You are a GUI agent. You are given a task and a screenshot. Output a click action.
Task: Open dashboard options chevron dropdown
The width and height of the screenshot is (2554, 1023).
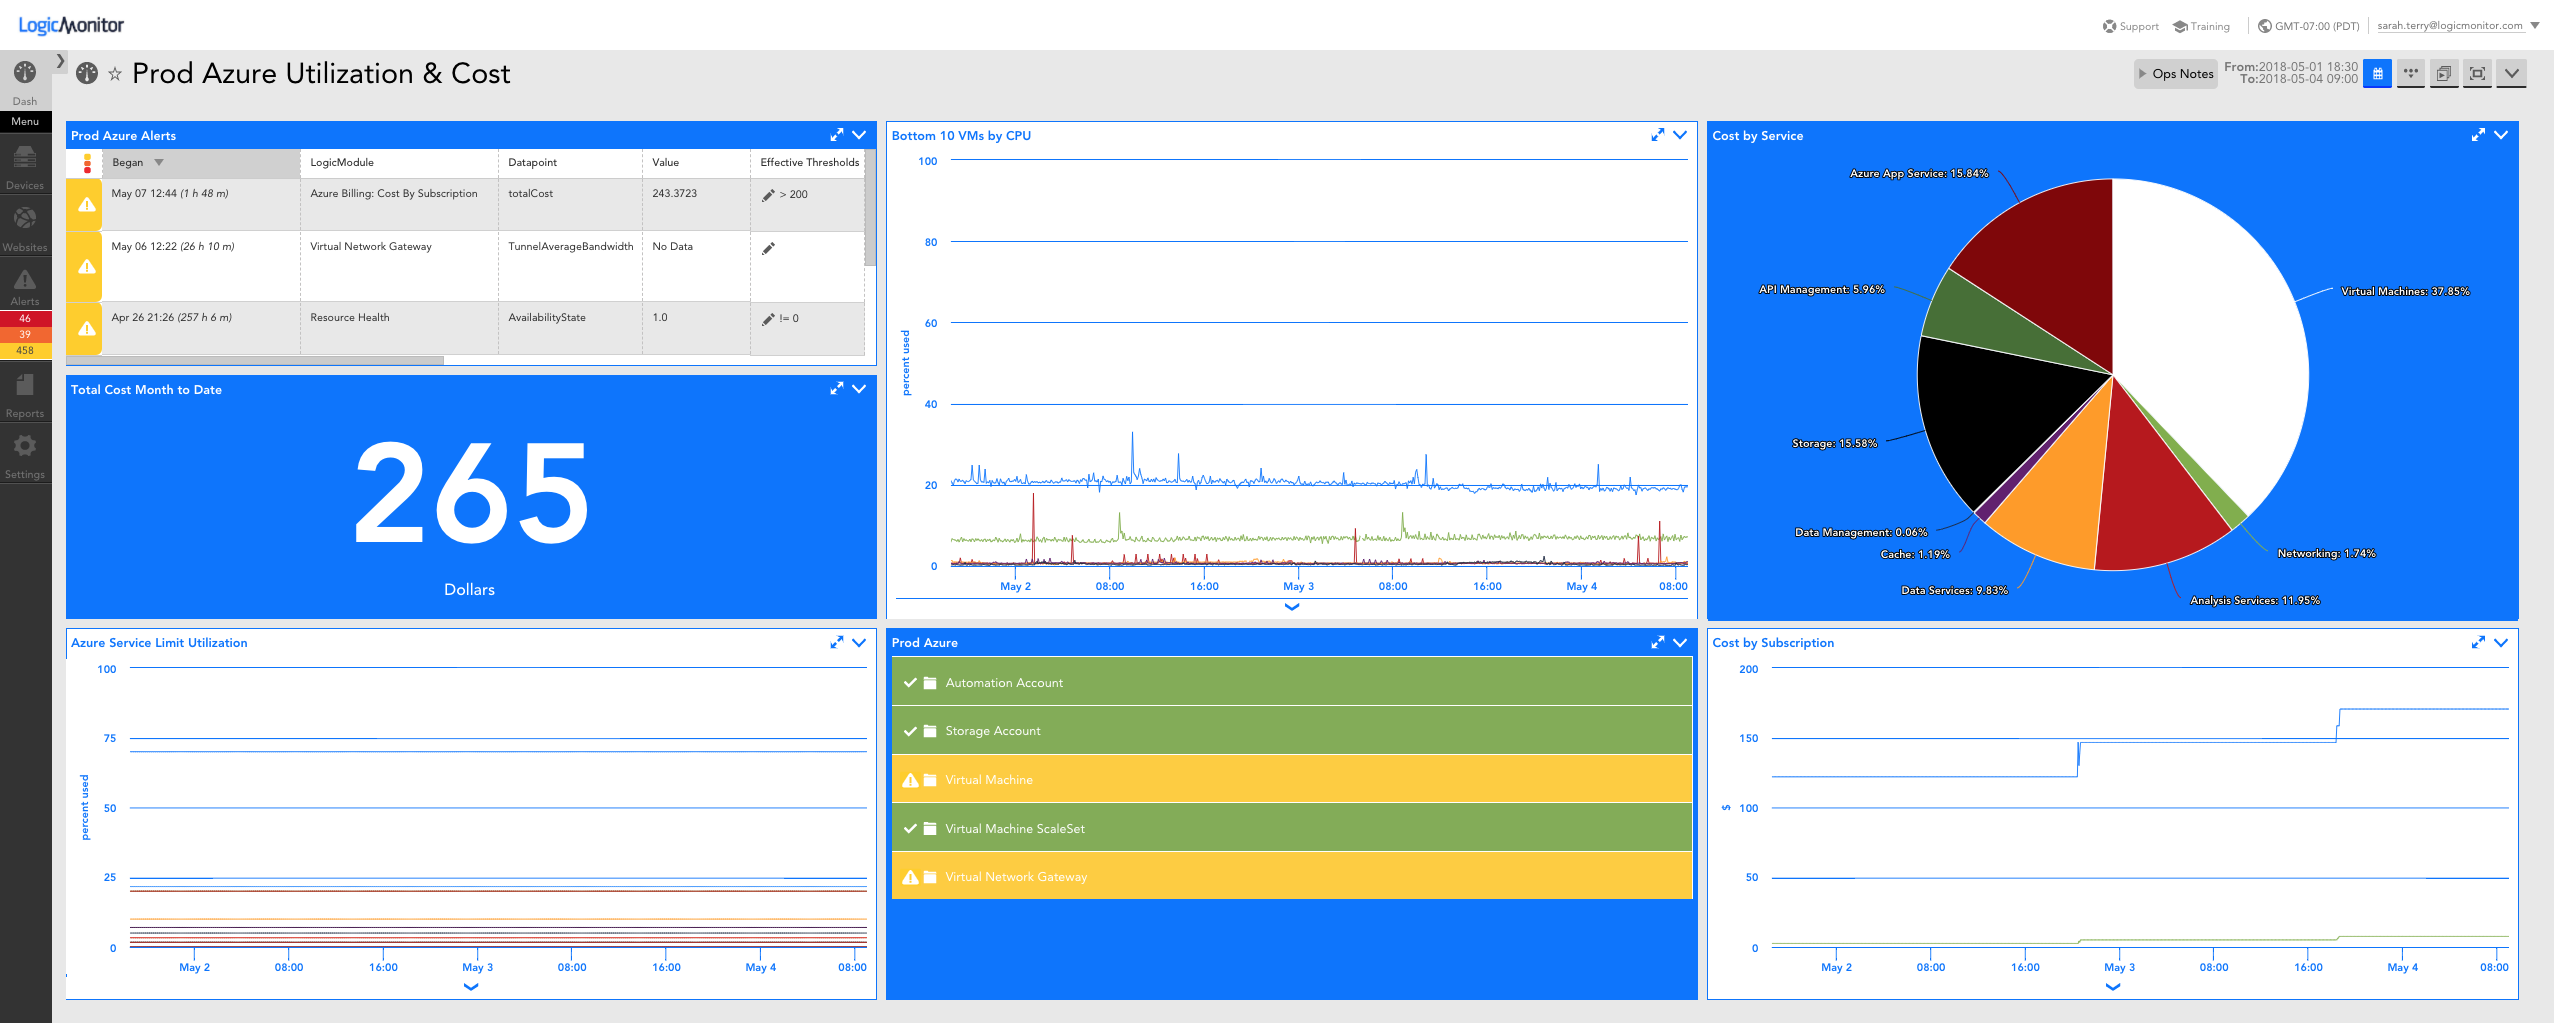[x=2511, y=74]
